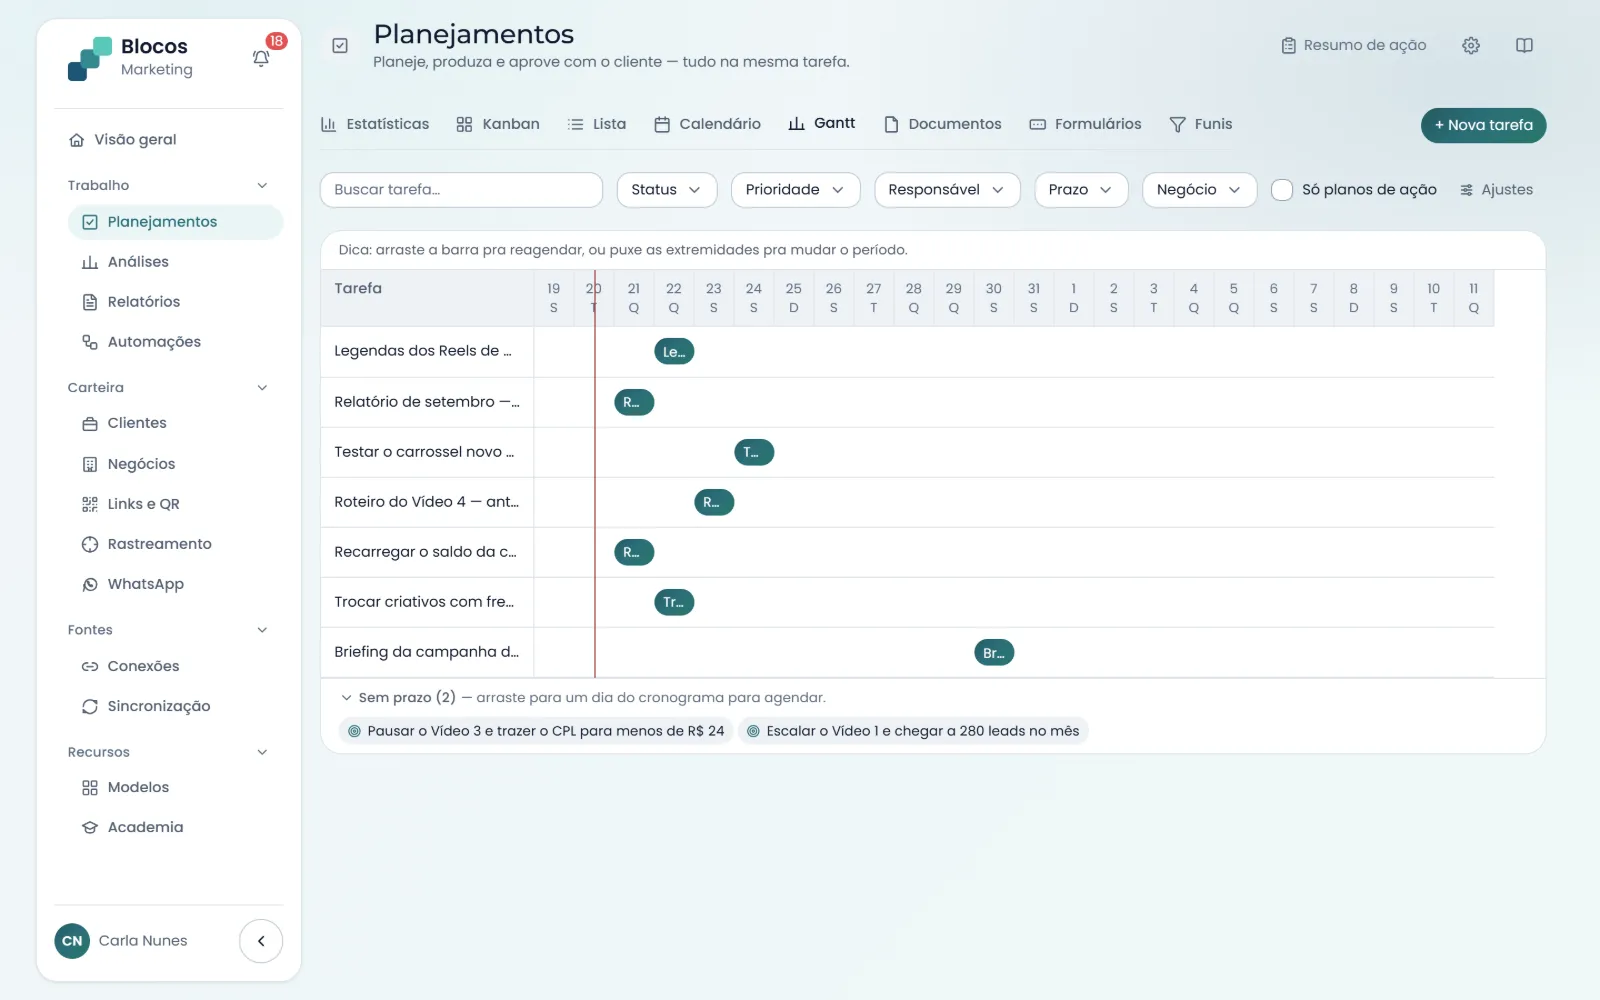Collapse the sidebar with the arrow button
The width and height of the screenshot is (1600, 1000).
pos(261,941)
